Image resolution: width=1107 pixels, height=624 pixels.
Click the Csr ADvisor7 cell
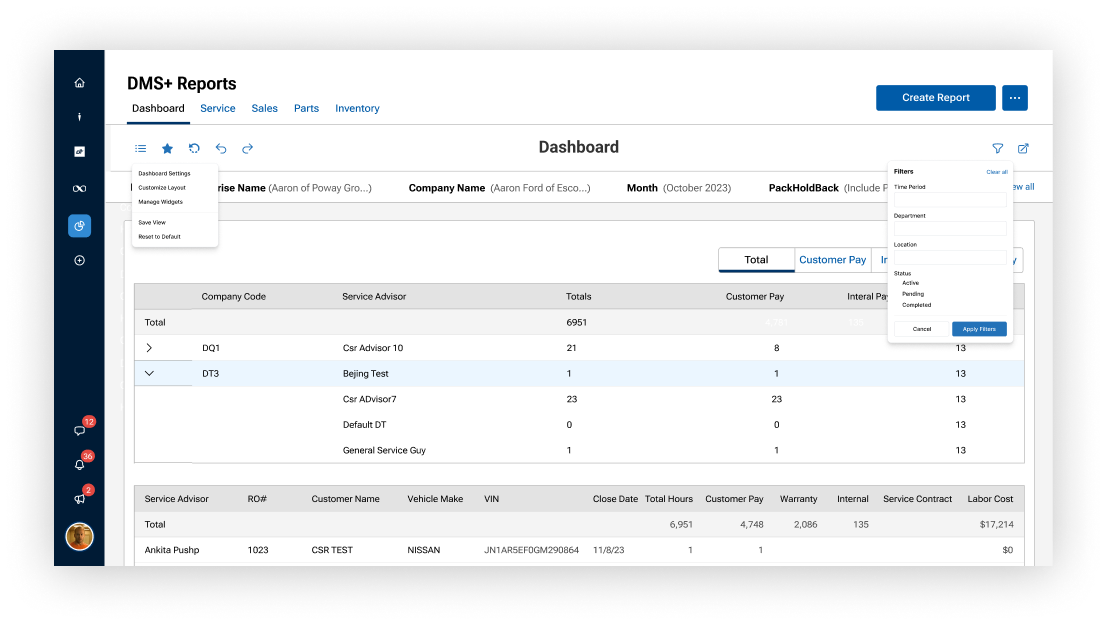pos(369,399)
